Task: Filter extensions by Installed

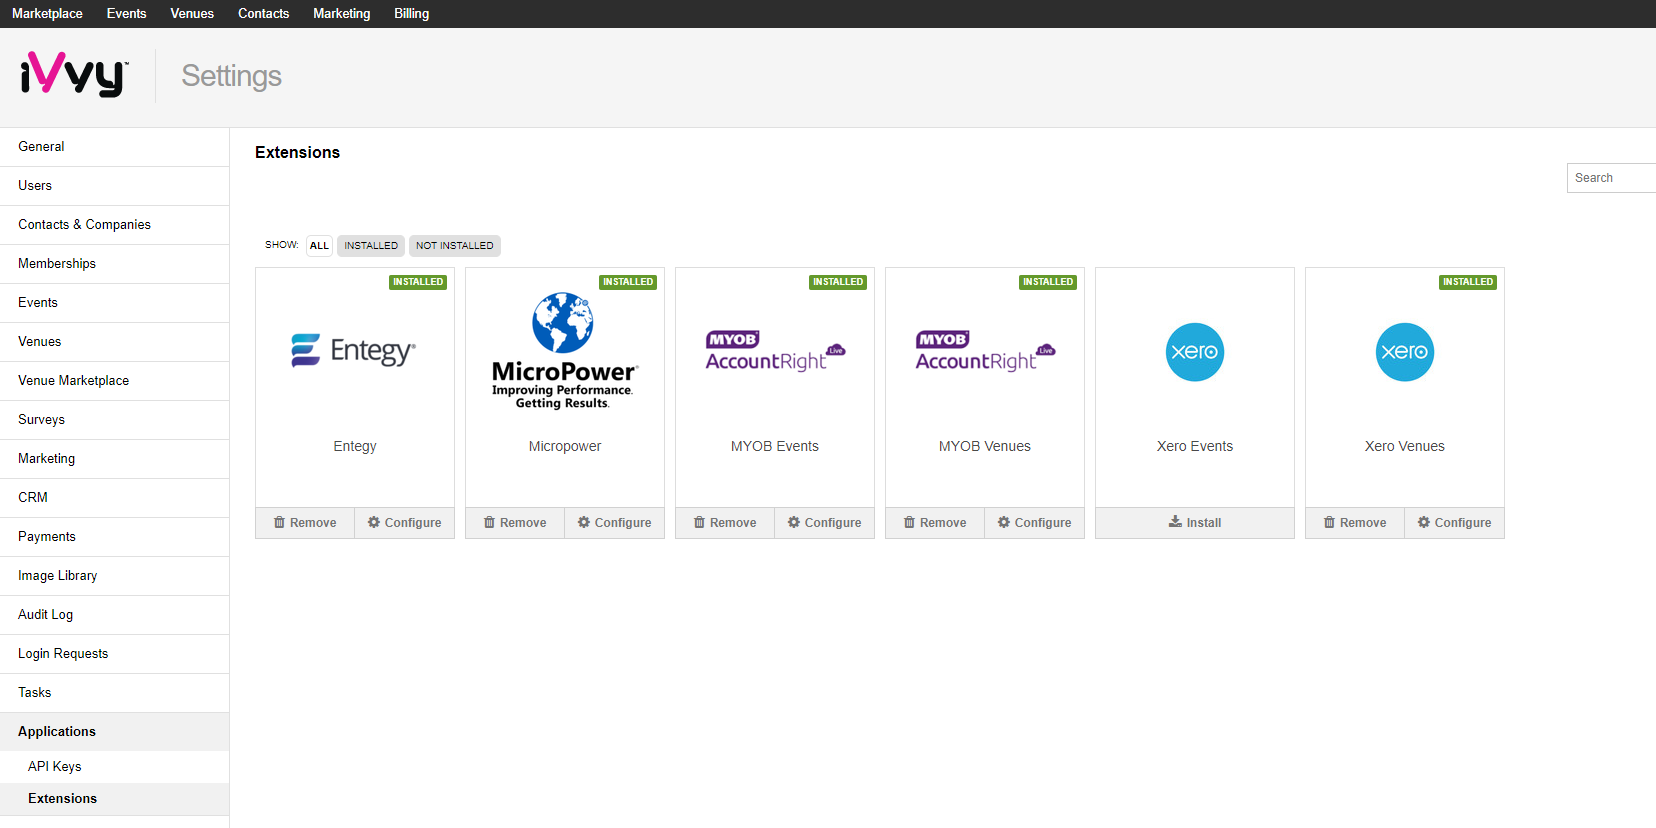Action: (371, 246)
